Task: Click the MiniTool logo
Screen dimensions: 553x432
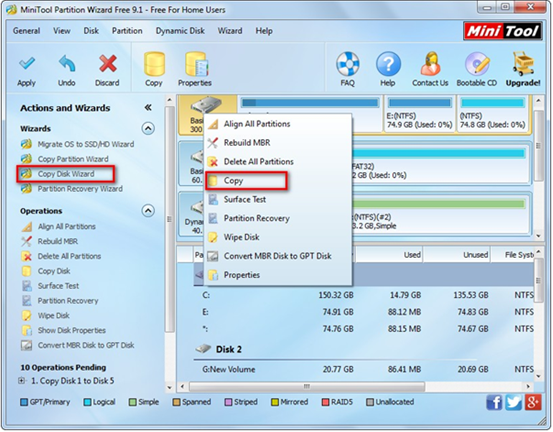Action: click(503, 31)
